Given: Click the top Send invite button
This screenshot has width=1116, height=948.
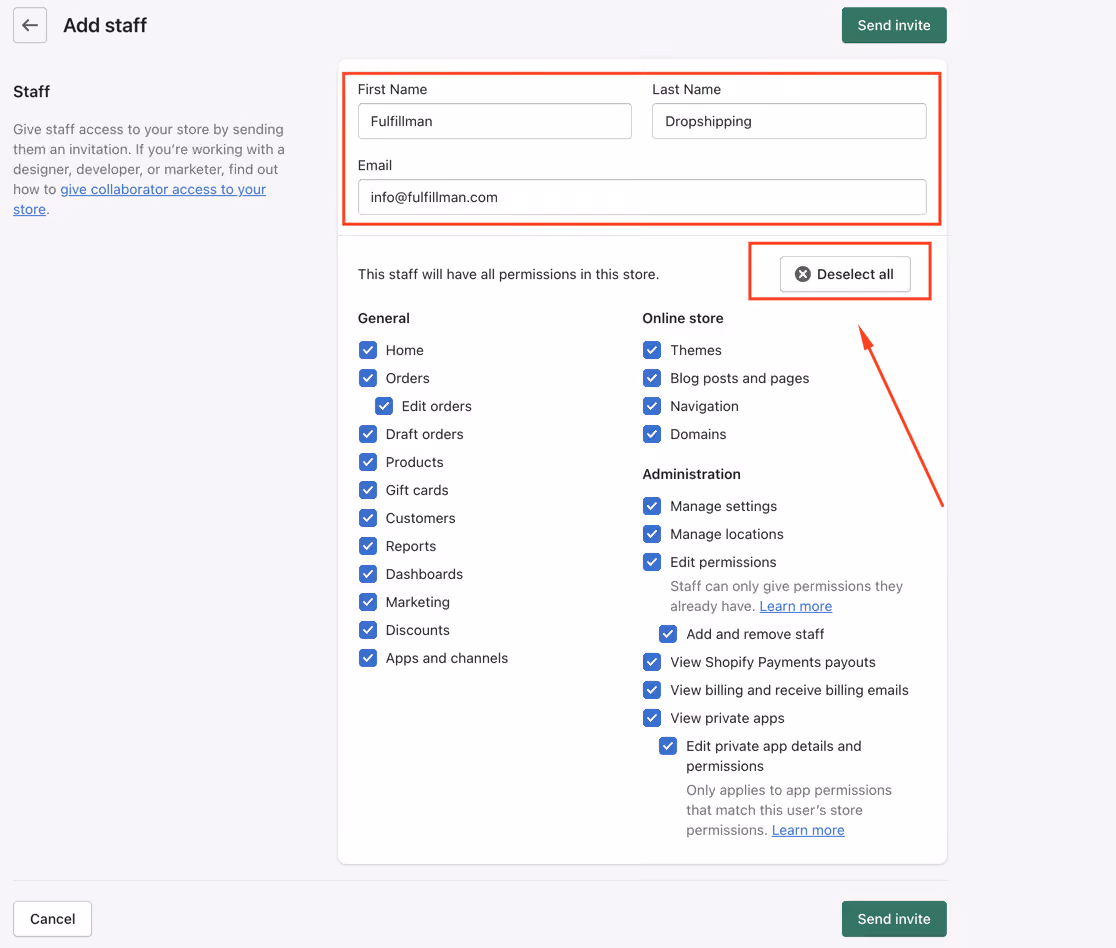Looking at the screenshot, I should click(x=894, y=26).
